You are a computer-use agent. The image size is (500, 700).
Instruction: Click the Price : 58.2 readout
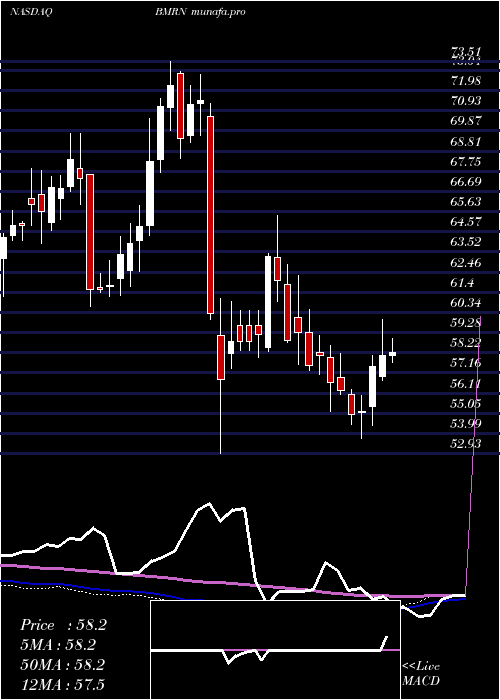click(63, 625)
